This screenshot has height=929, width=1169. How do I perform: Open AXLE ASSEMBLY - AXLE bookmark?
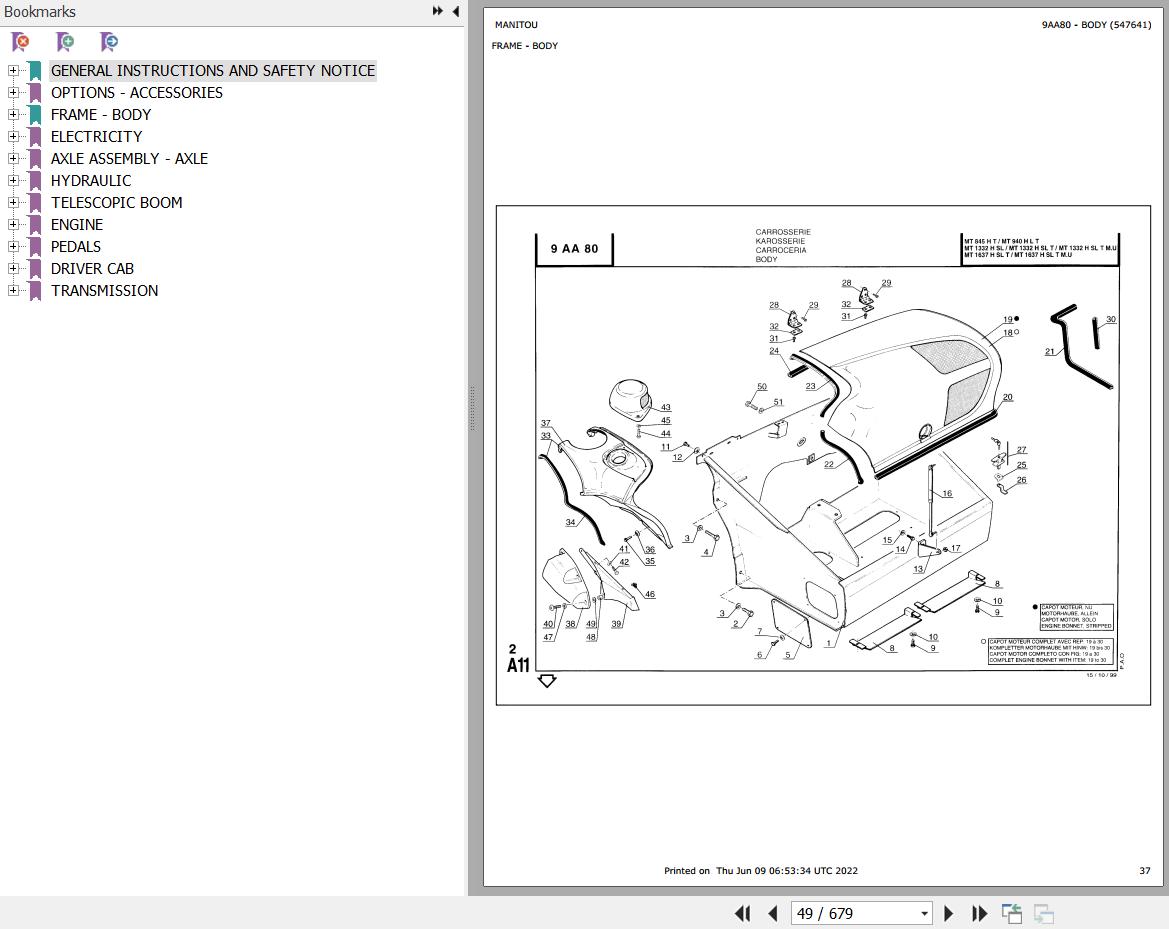pos(129,159)
